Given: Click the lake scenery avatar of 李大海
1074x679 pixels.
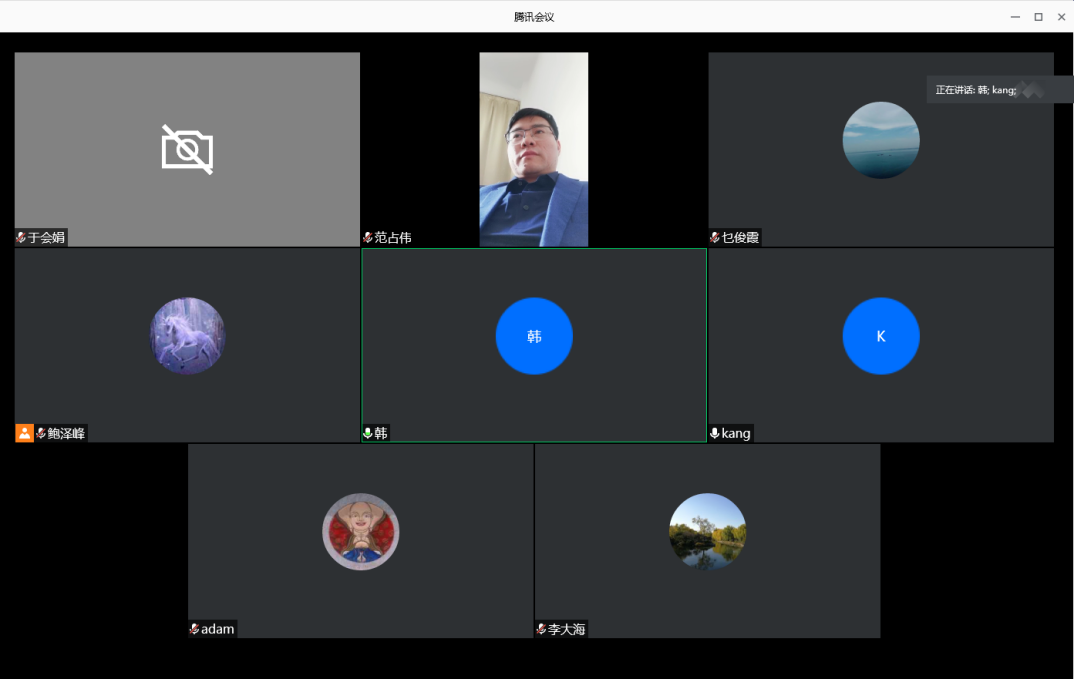Looking at the screenshot, I should click(x=707, y=531).
